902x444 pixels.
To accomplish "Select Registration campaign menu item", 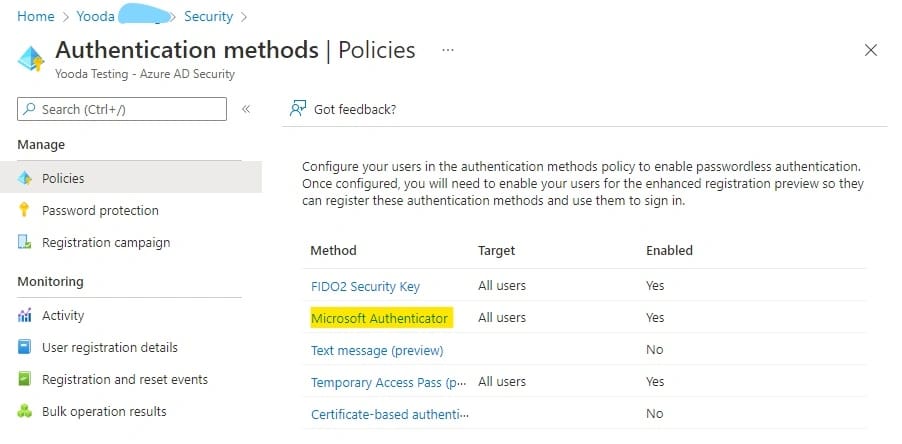I will tap(106, 242).
